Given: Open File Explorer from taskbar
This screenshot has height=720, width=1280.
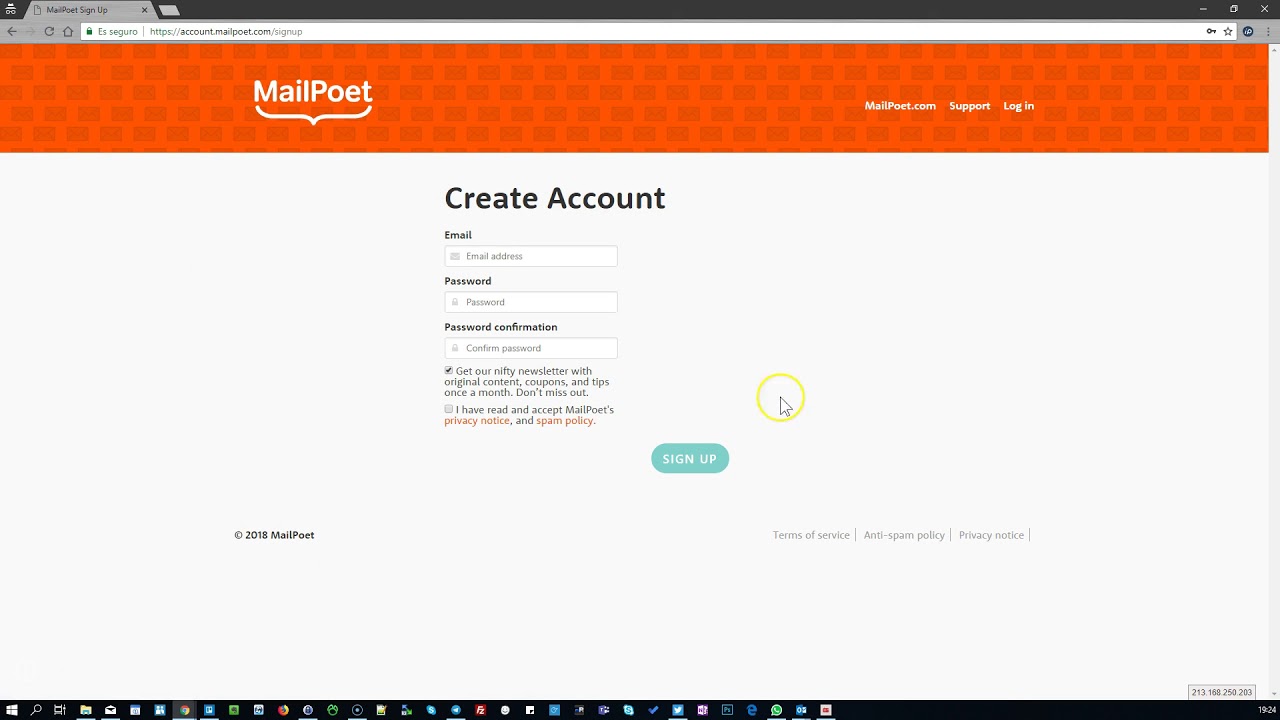Looking at the screenshot, I should click(85, 710).
